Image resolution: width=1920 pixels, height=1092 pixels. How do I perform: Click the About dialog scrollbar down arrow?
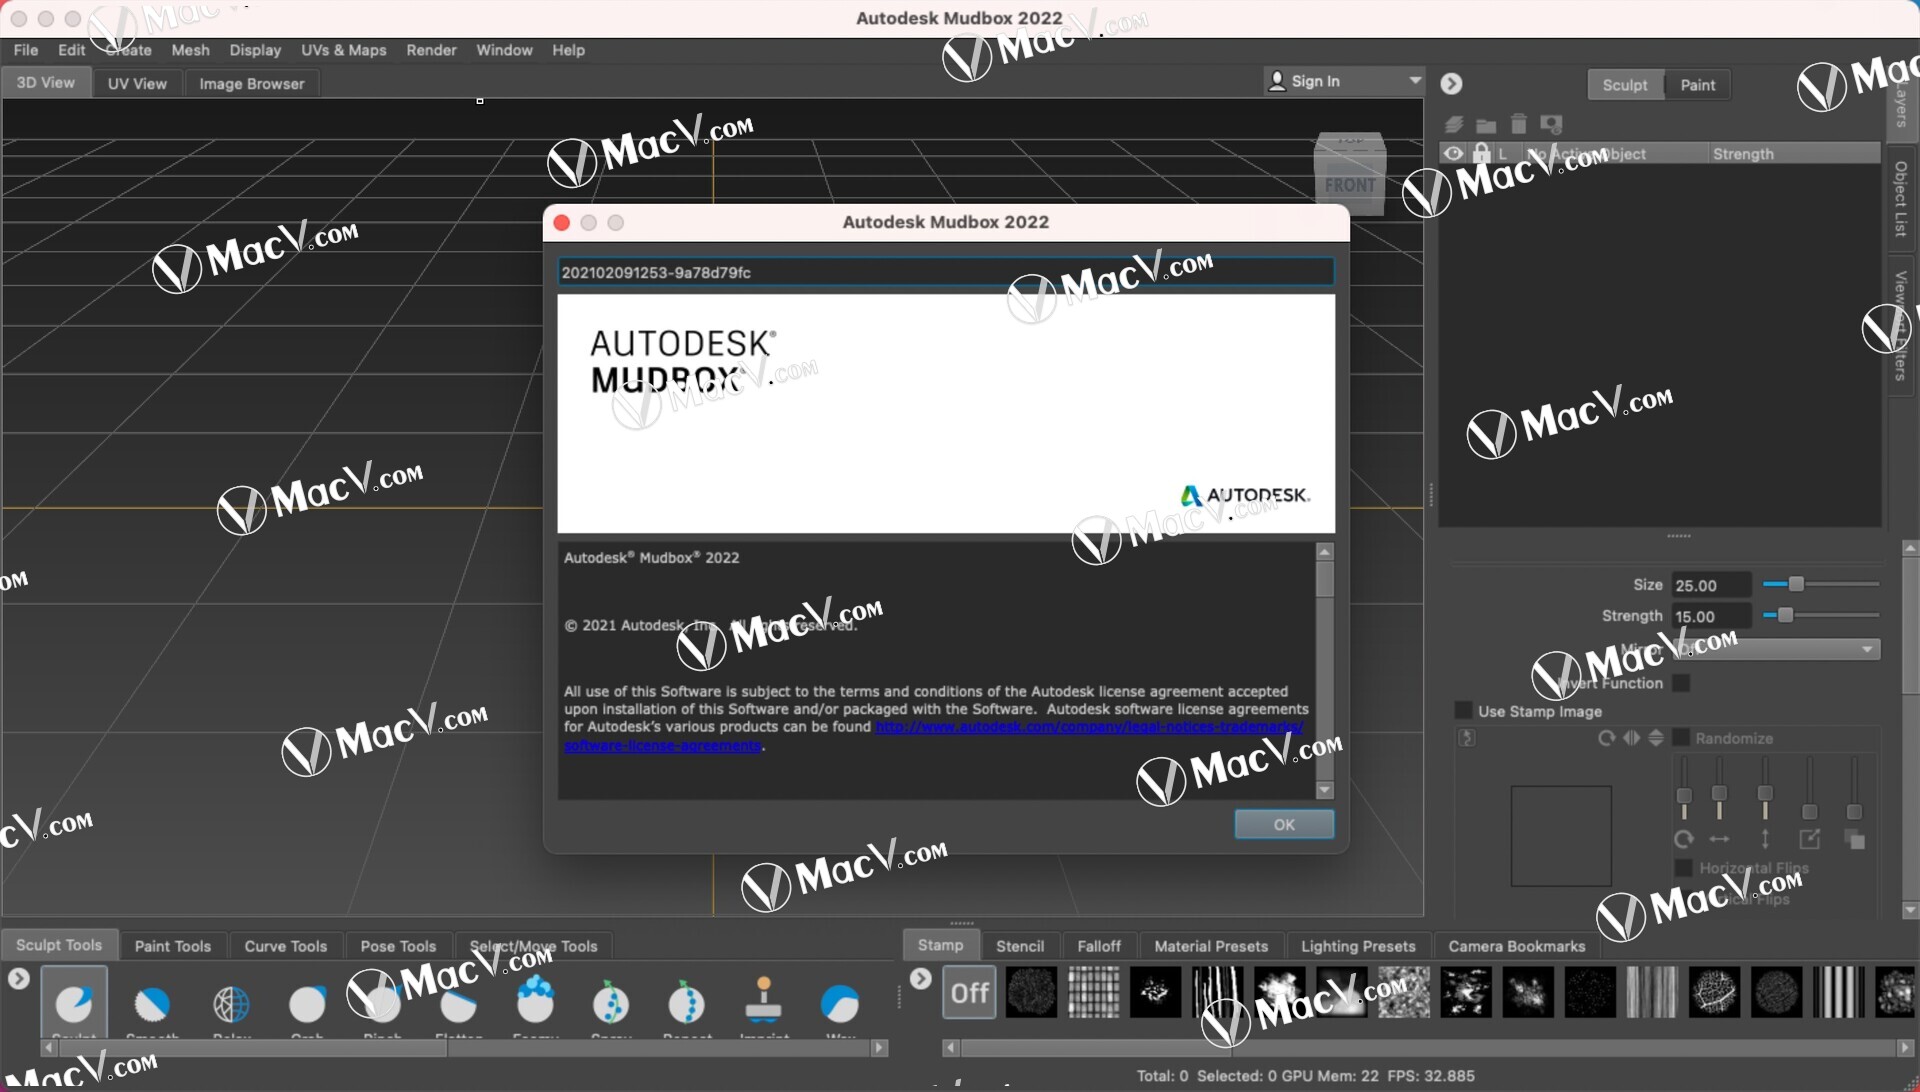tap(1325, 790)
